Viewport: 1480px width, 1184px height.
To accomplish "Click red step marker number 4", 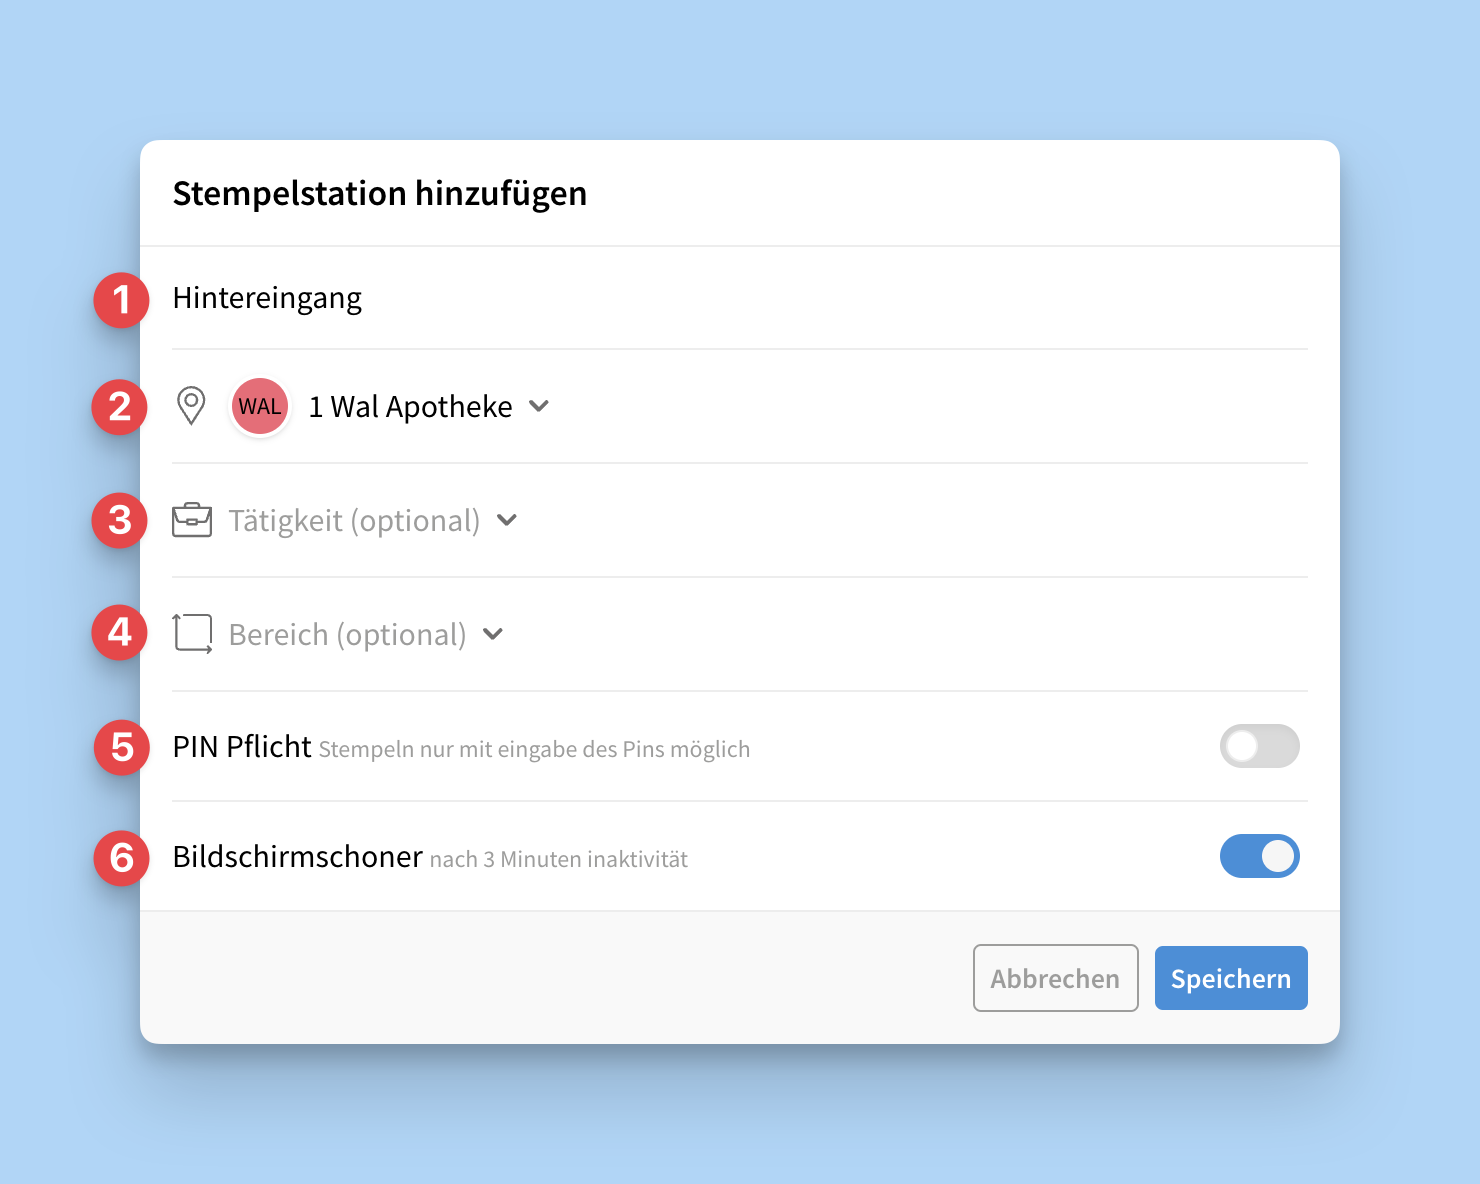I will [120, 632].
